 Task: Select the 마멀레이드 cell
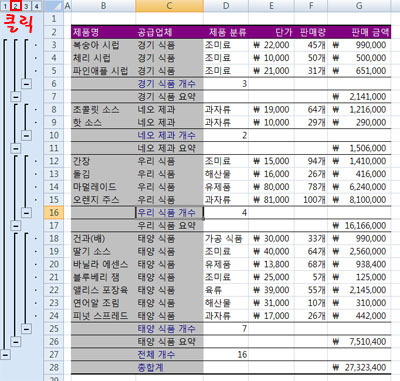(103, 187)
